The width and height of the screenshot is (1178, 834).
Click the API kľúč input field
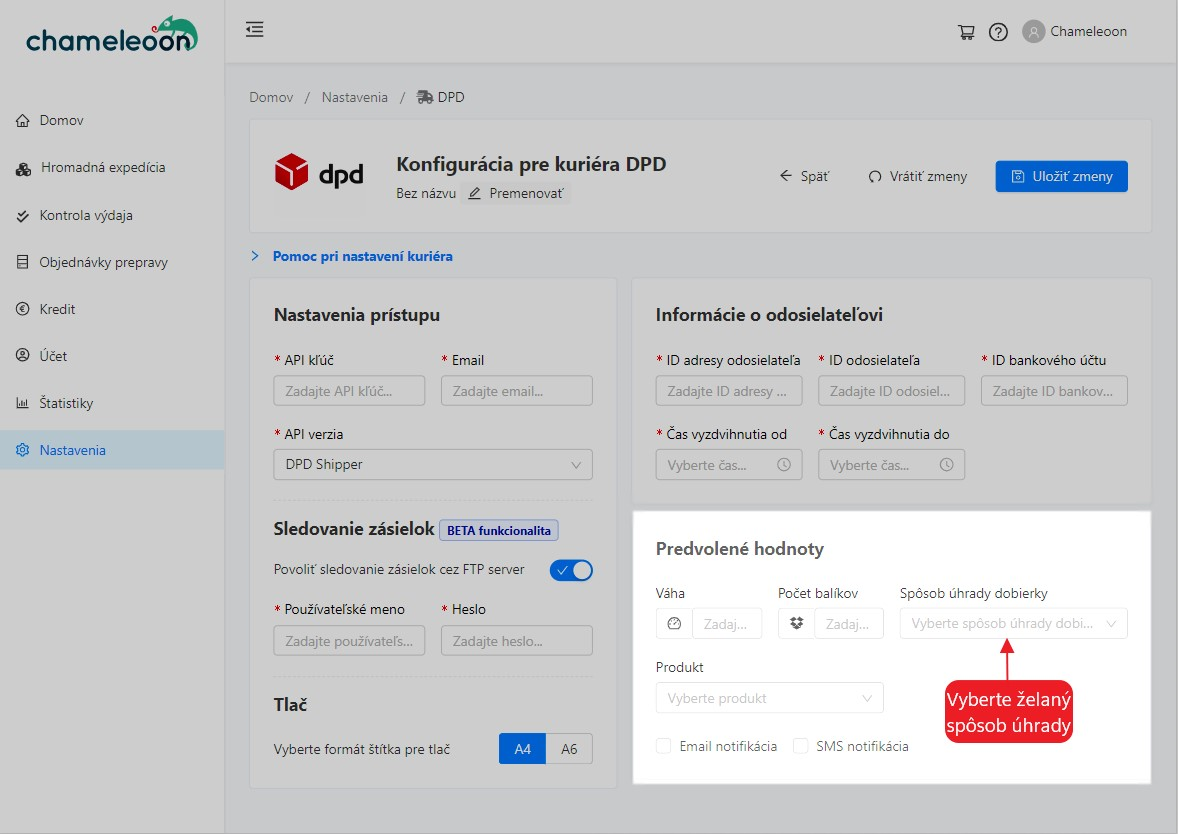pos(349,391)
